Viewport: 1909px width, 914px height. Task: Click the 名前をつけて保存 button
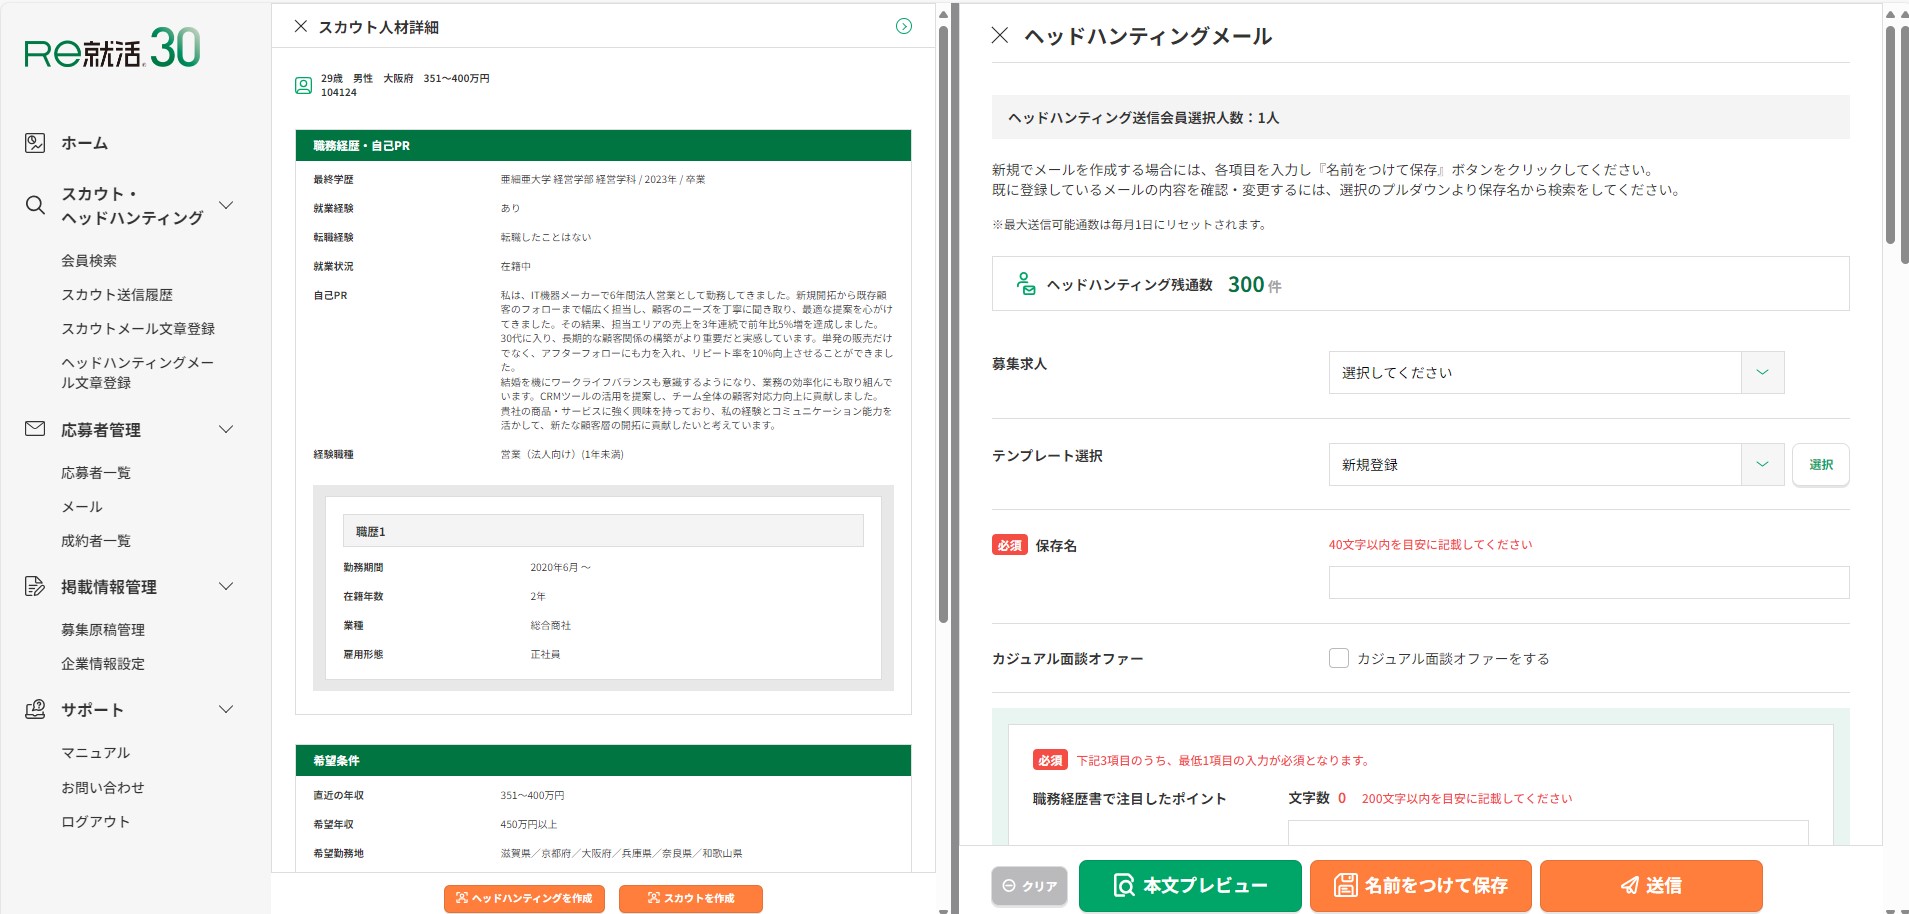(x=1421, y=886)
